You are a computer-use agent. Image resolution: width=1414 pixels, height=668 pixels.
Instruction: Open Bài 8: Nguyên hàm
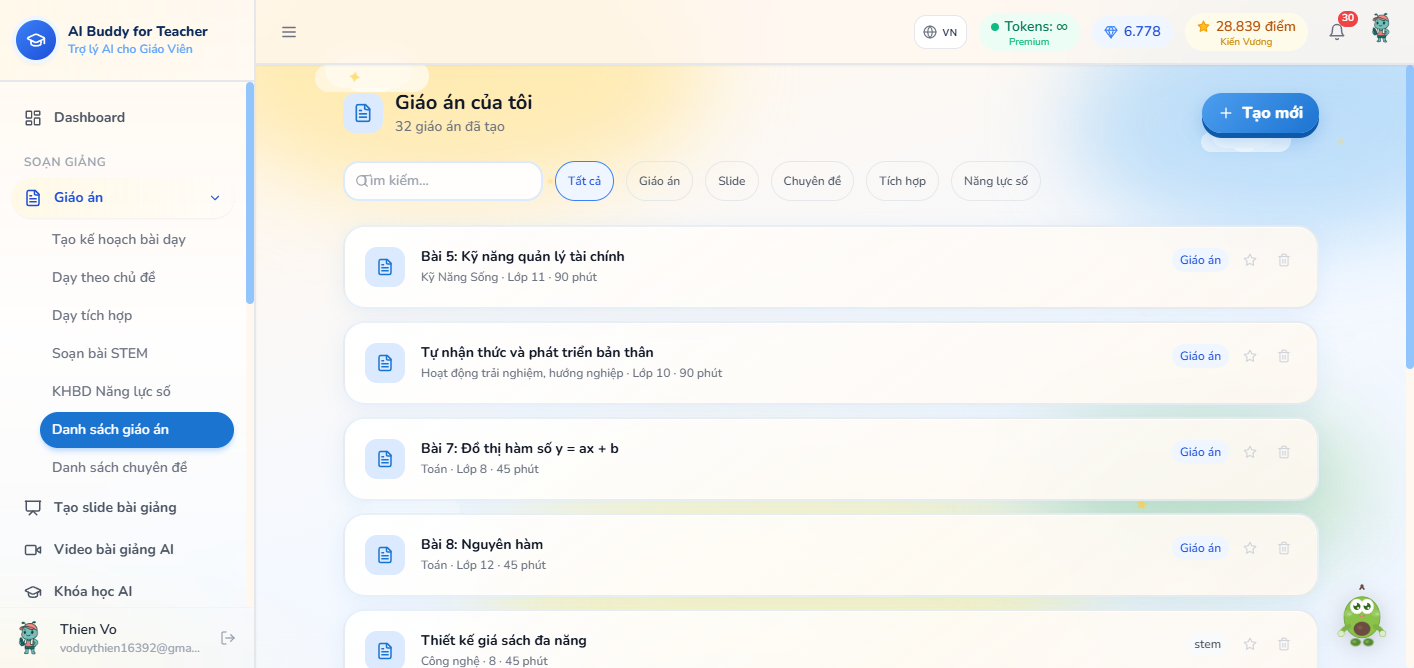(x=831, y=555)
